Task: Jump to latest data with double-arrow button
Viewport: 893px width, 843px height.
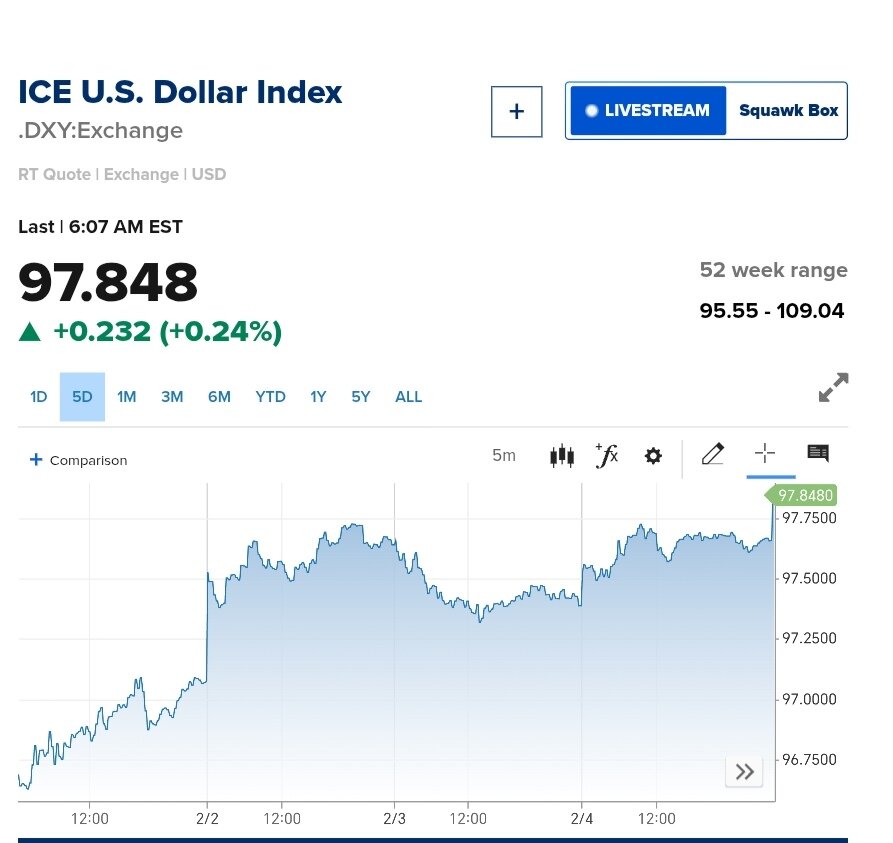Action: pyautogui.click(x=744, y=771)
